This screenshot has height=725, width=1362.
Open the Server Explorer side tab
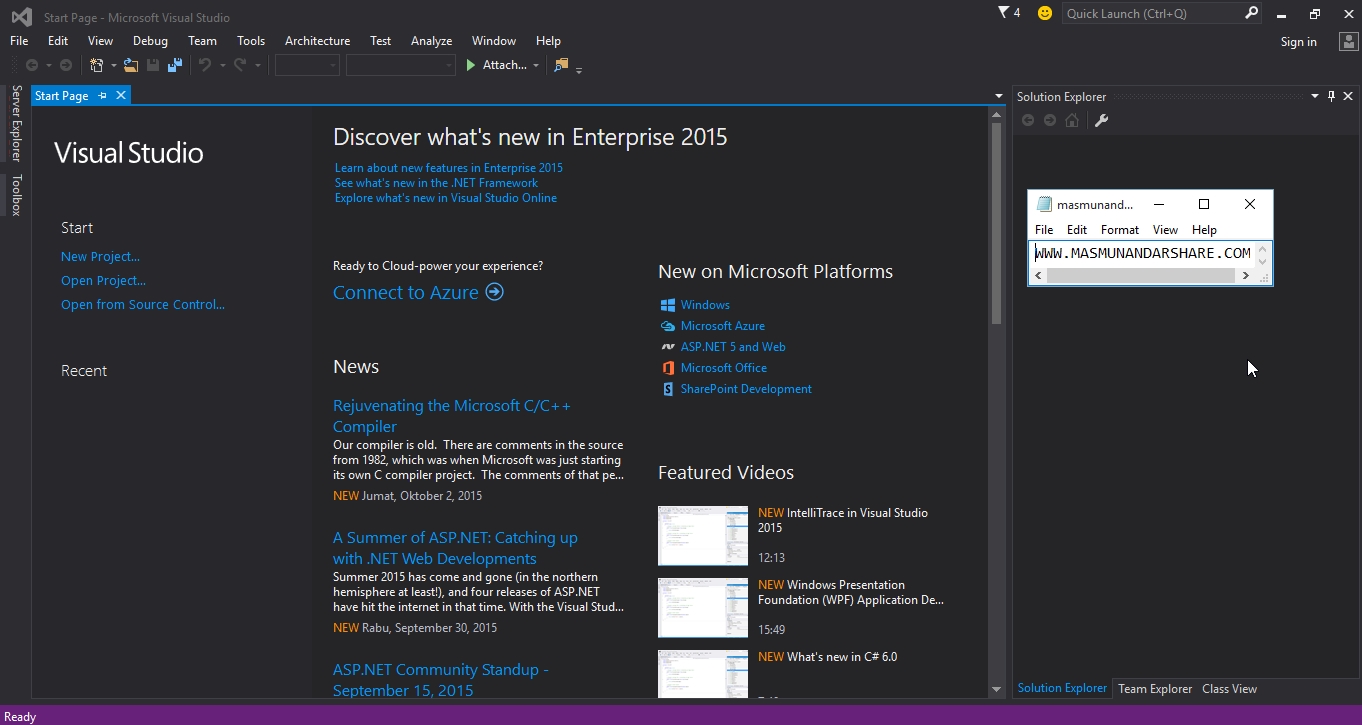[16, 123]
